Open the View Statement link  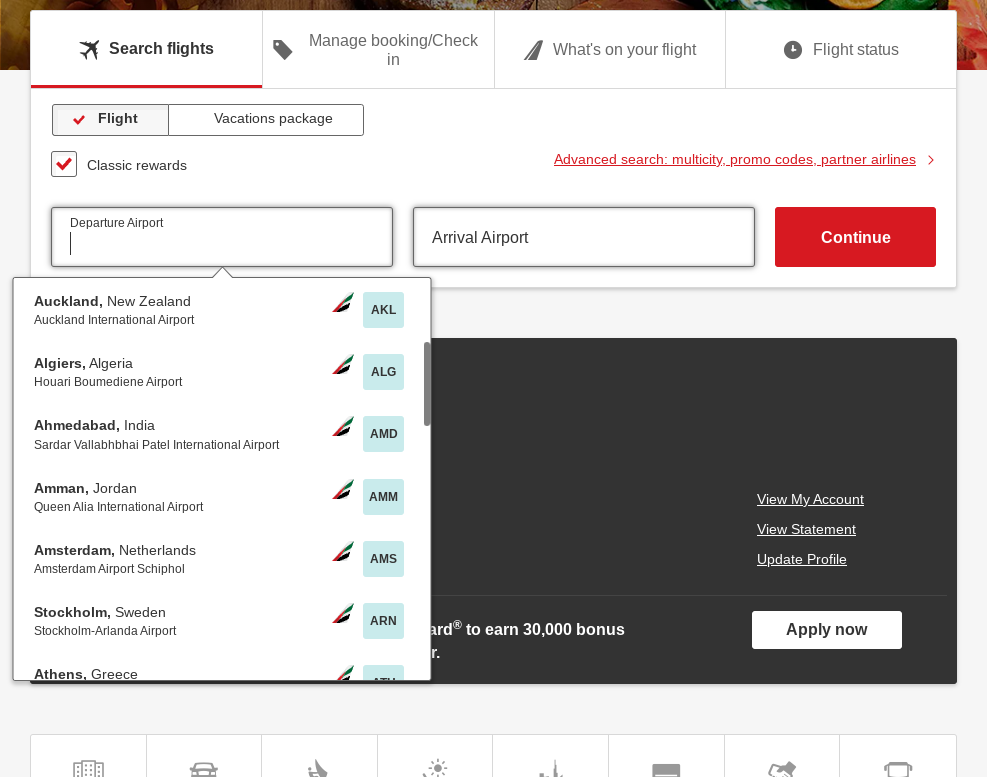(x=806, y=530)
